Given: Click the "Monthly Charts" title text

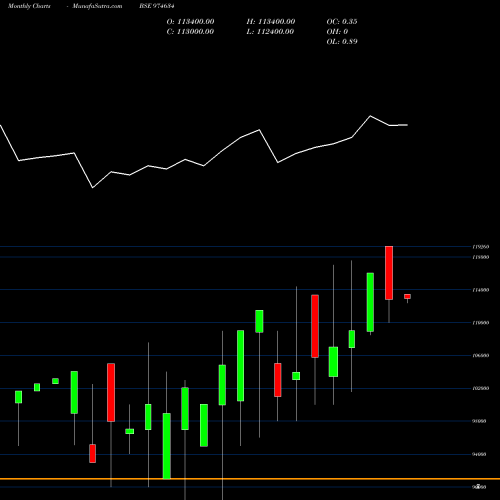Looking at the screenshot, I should pos(29,6).
